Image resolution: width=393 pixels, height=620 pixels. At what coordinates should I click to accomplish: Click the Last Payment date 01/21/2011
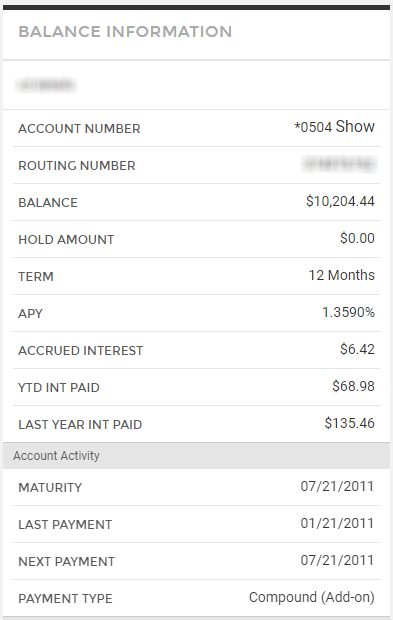337,524
